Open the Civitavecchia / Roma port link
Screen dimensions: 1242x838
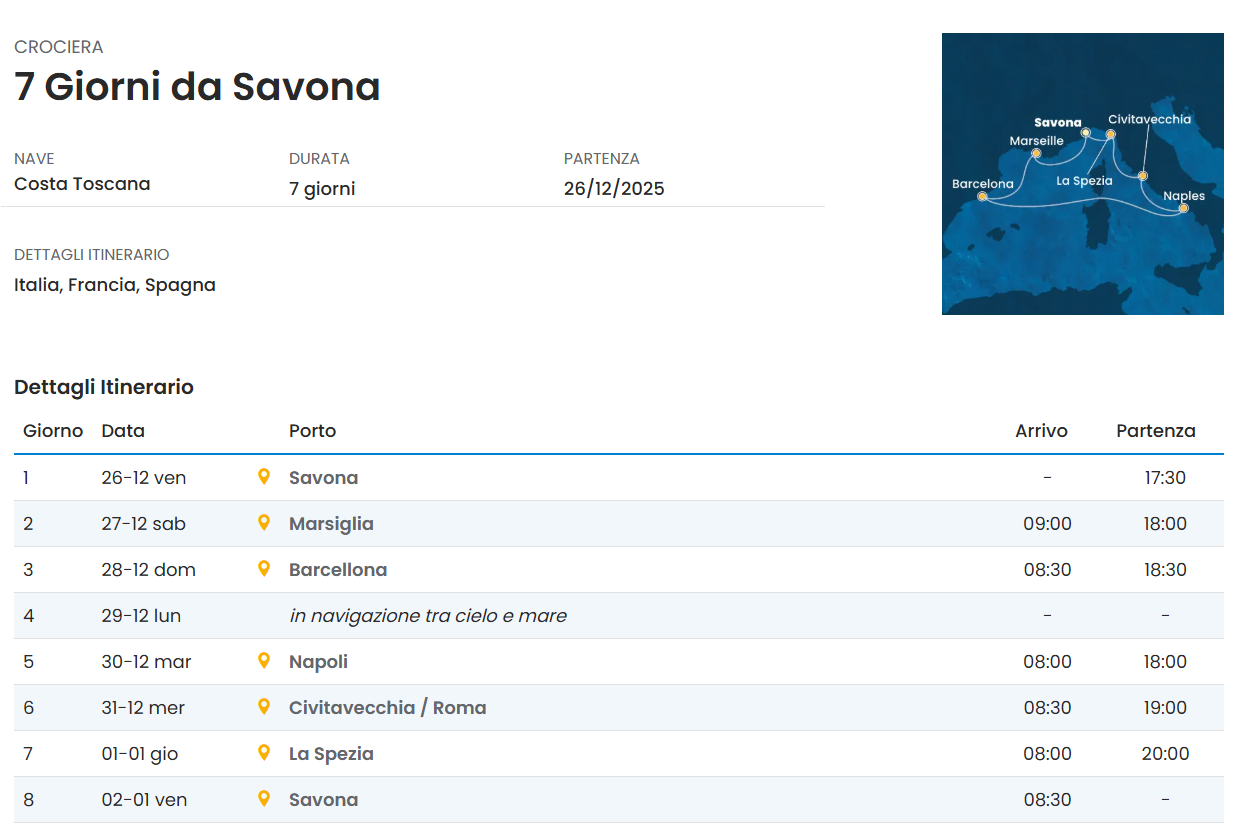pos(388,708)
